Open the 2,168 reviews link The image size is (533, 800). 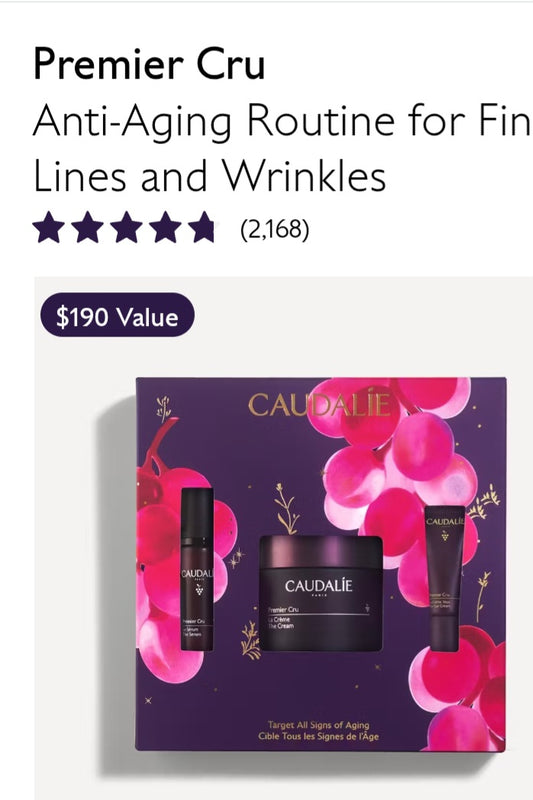(x=275, y=229)
